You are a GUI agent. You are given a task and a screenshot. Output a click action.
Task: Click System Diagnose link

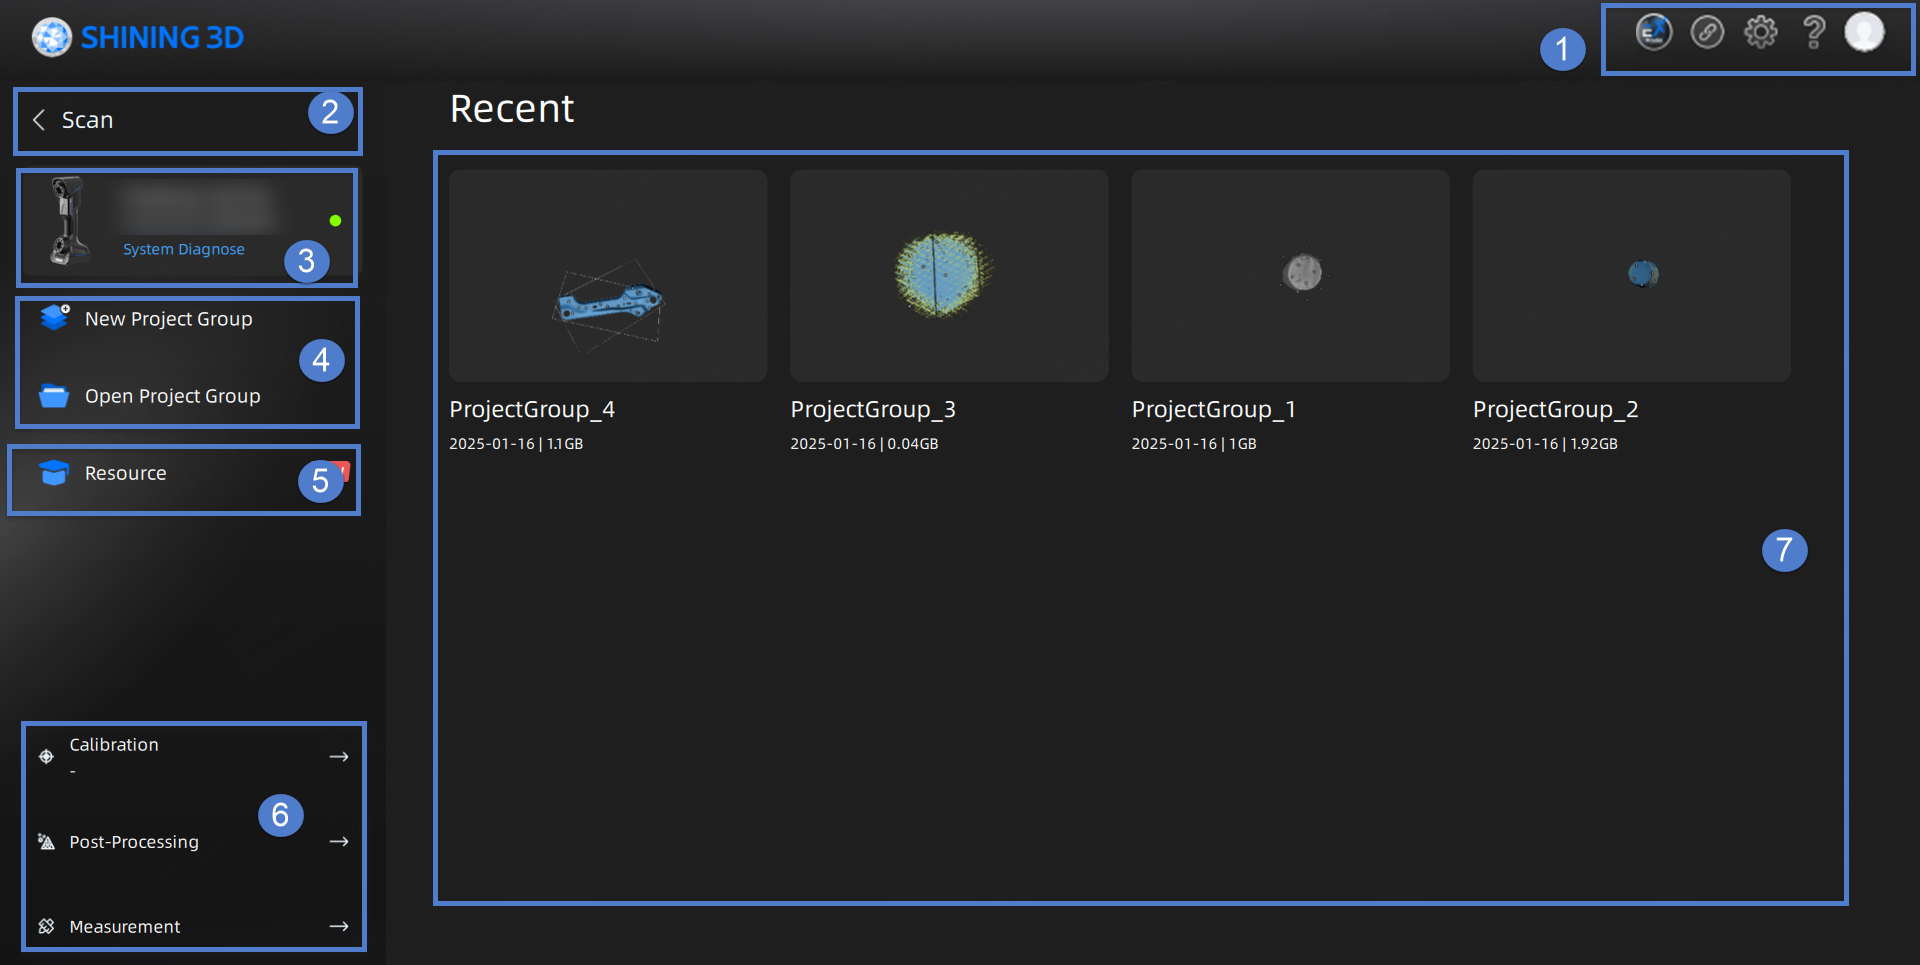point(183,249)
